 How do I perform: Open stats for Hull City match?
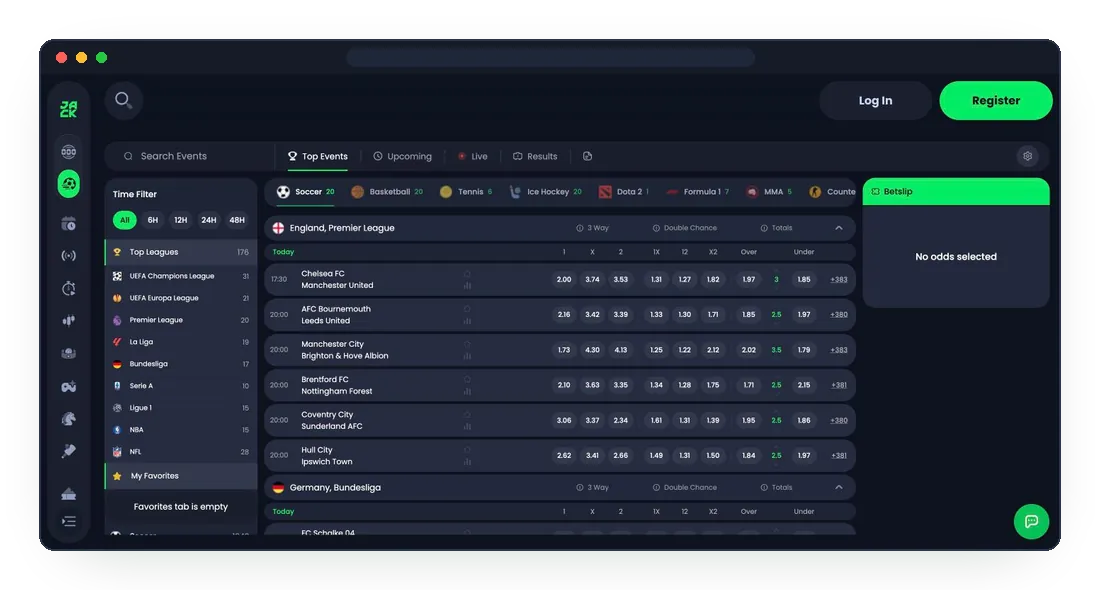coord(467,462)
